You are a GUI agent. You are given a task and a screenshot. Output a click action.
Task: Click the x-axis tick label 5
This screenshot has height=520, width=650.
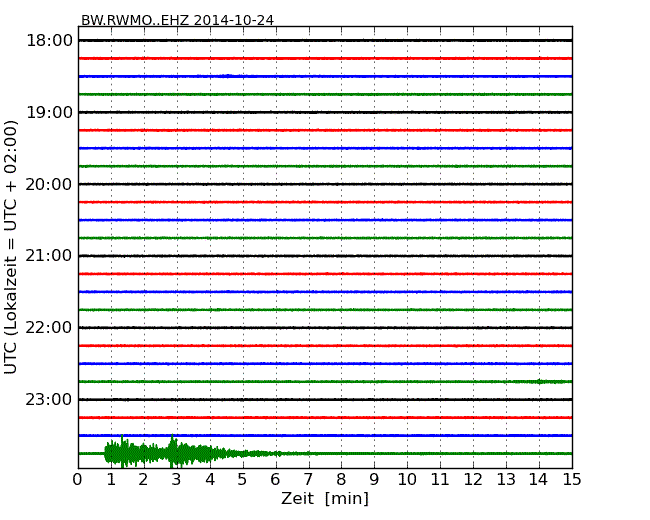click(243, 480)
